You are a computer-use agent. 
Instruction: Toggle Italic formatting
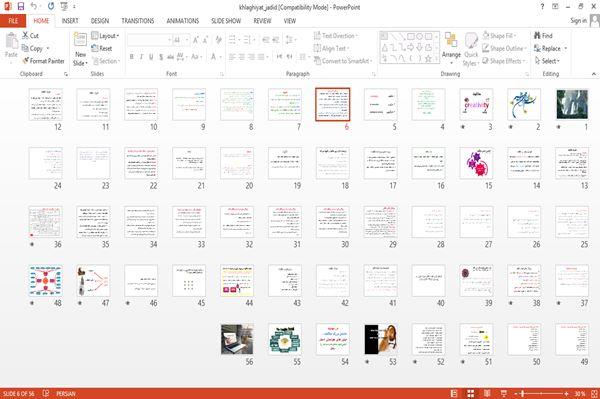click(x=141, y=57)
